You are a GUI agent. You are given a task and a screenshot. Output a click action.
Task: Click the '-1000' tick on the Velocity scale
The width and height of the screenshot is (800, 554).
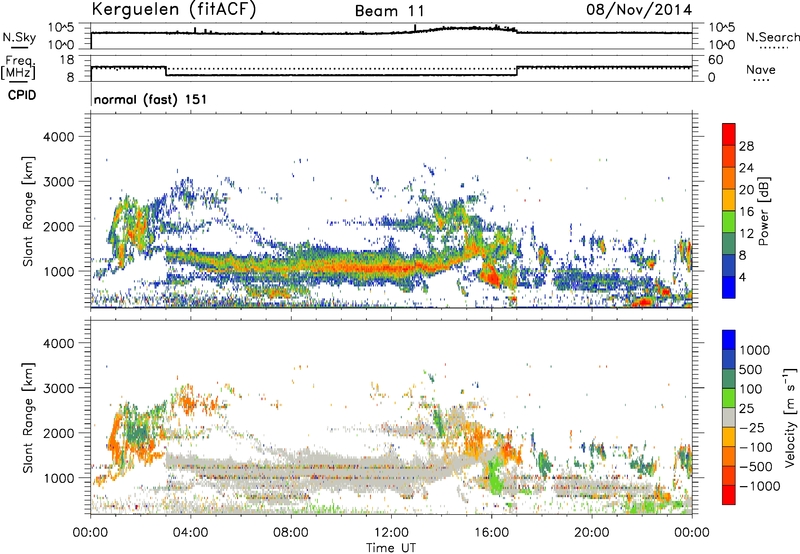pos(760,486)
